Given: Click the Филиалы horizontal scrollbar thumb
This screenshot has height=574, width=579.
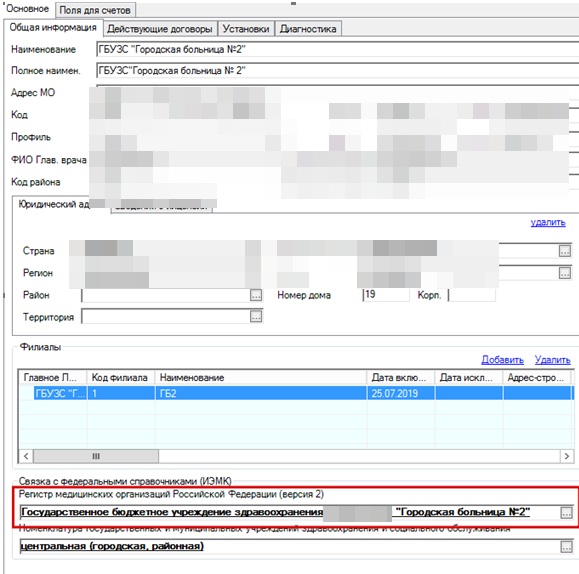Looking at the screenshot, I should [x=96, y=456].
